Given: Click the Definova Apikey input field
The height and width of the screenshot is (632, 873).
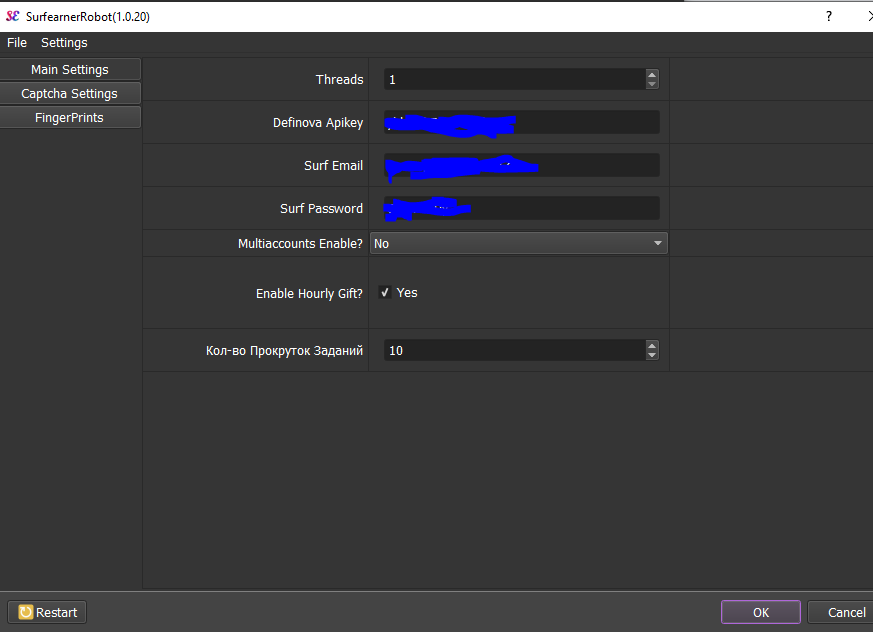Looking at the screenshot, I should click(x=522, y=123).
